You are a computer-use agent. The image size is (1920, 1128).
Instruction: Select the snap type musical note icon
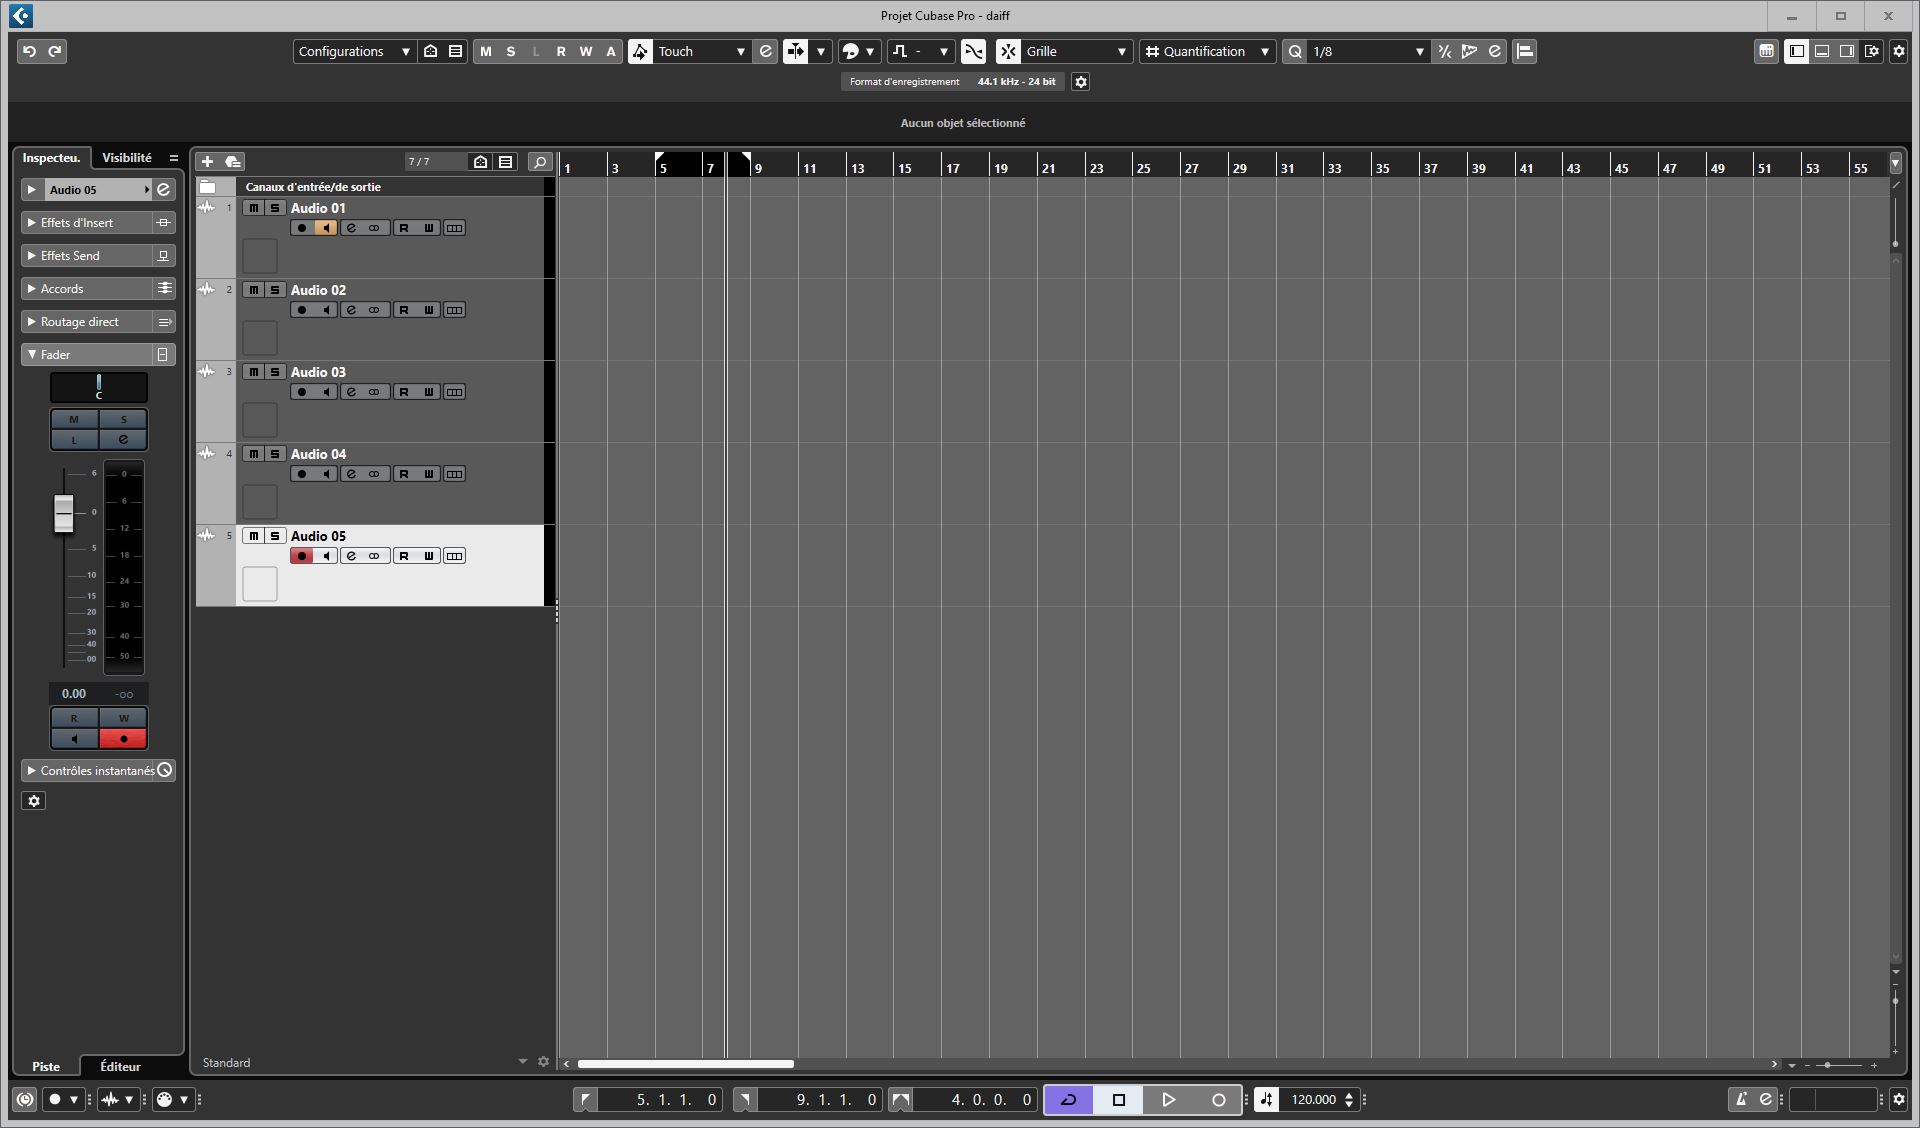(901, 51)
